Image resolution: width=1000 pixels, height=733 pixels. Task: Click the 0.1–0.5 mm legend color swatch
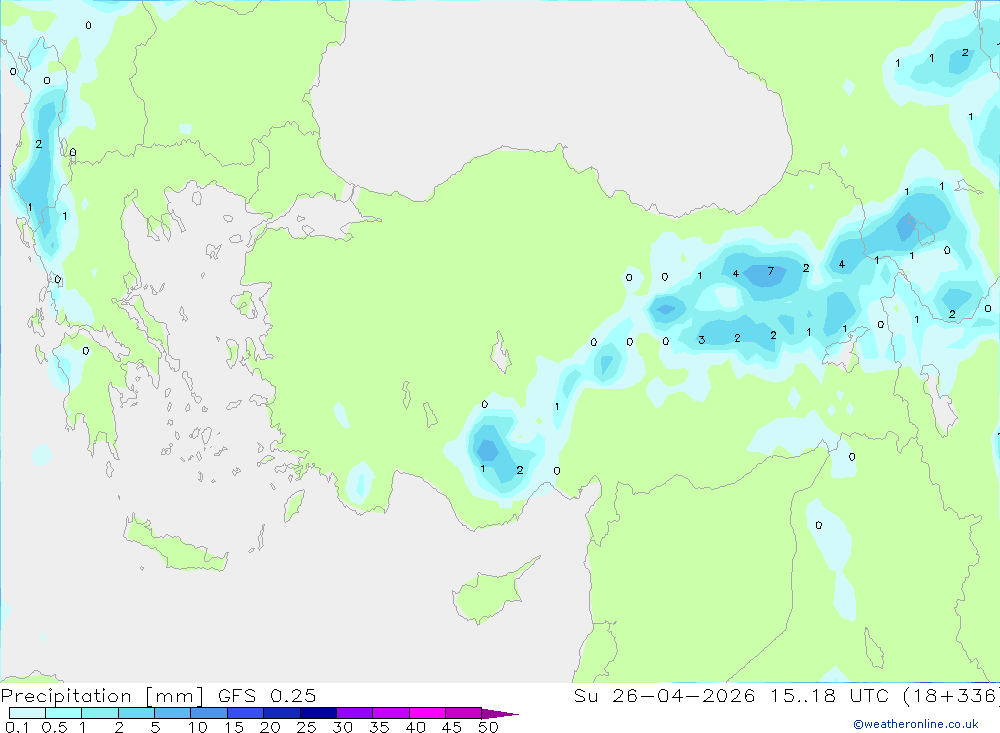pyautogui.click(x=27, y=713)
